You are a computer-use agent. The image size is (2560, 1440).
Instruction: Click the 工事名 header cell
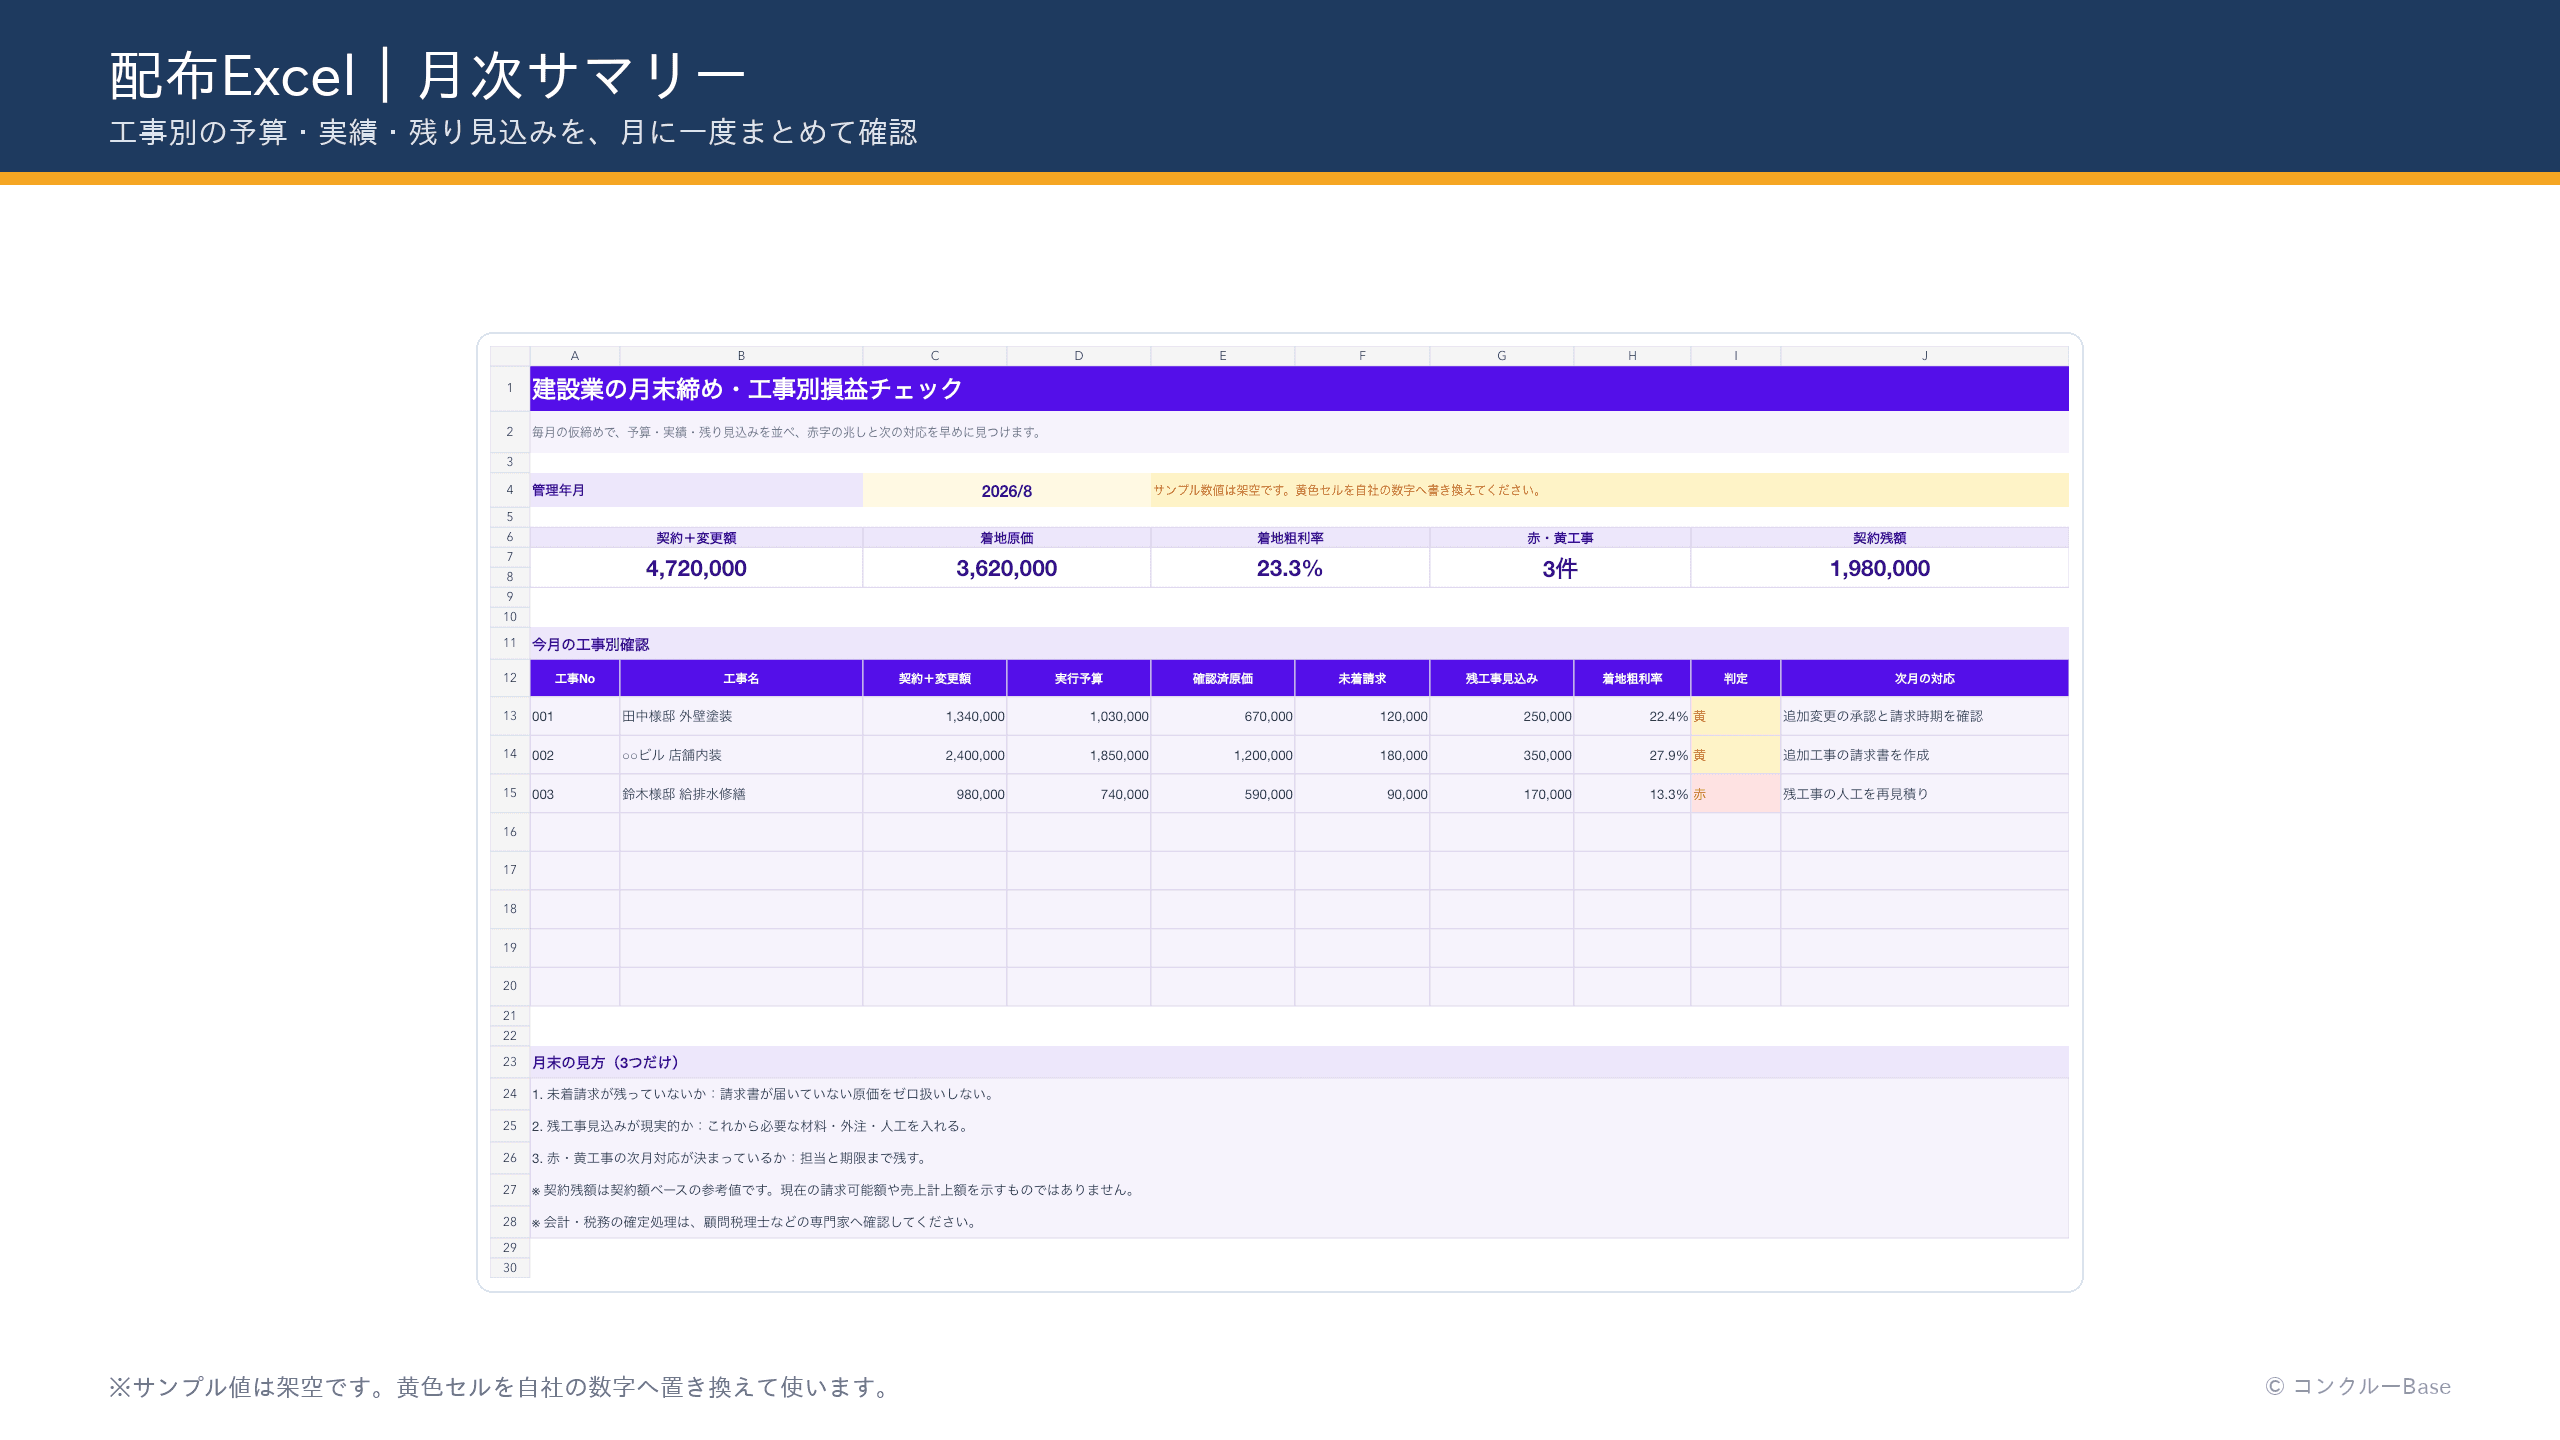pyautogui.click(x=741, y=678)
